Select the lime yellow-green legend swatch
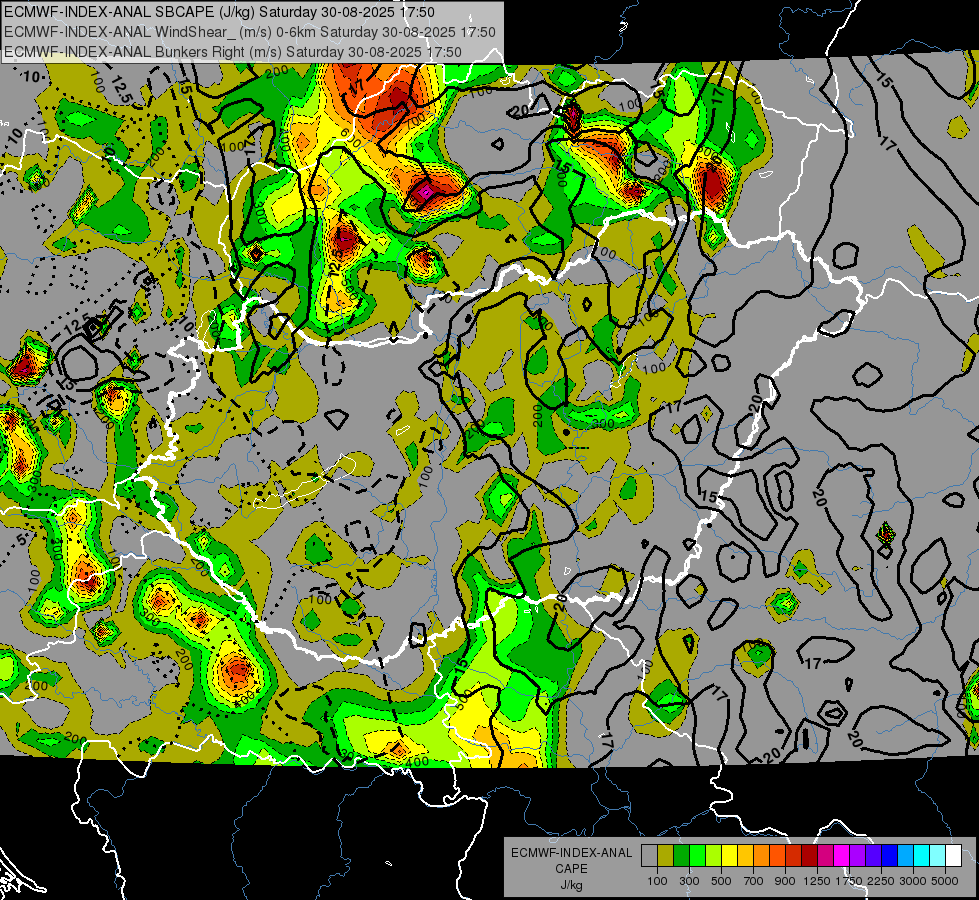Viewport: 979px width, 900px height. pyautogui.click(x=713, y=855)
